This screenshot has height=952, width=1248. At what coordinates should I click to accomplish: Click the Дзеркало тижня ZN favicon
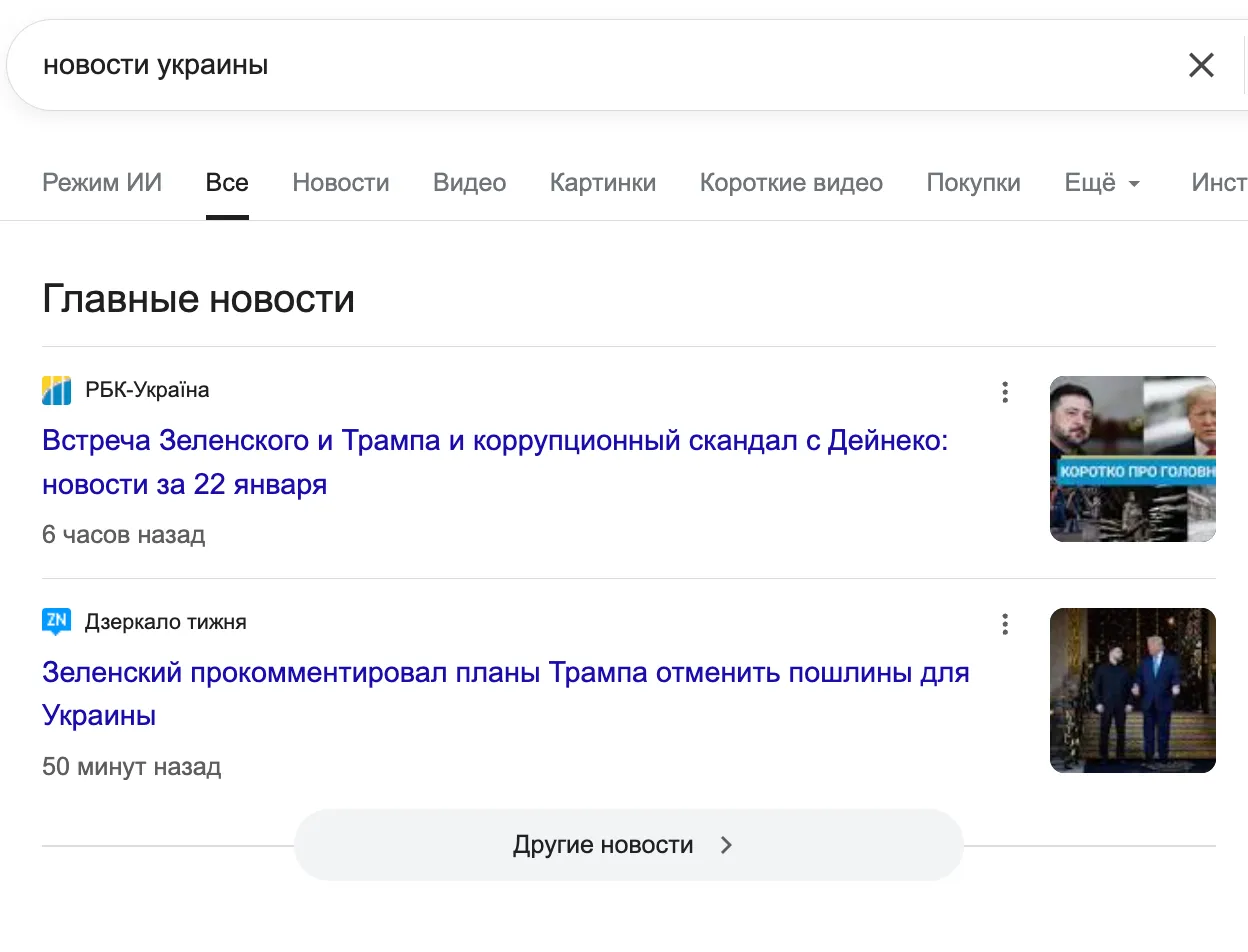click(x=57, y=621)
